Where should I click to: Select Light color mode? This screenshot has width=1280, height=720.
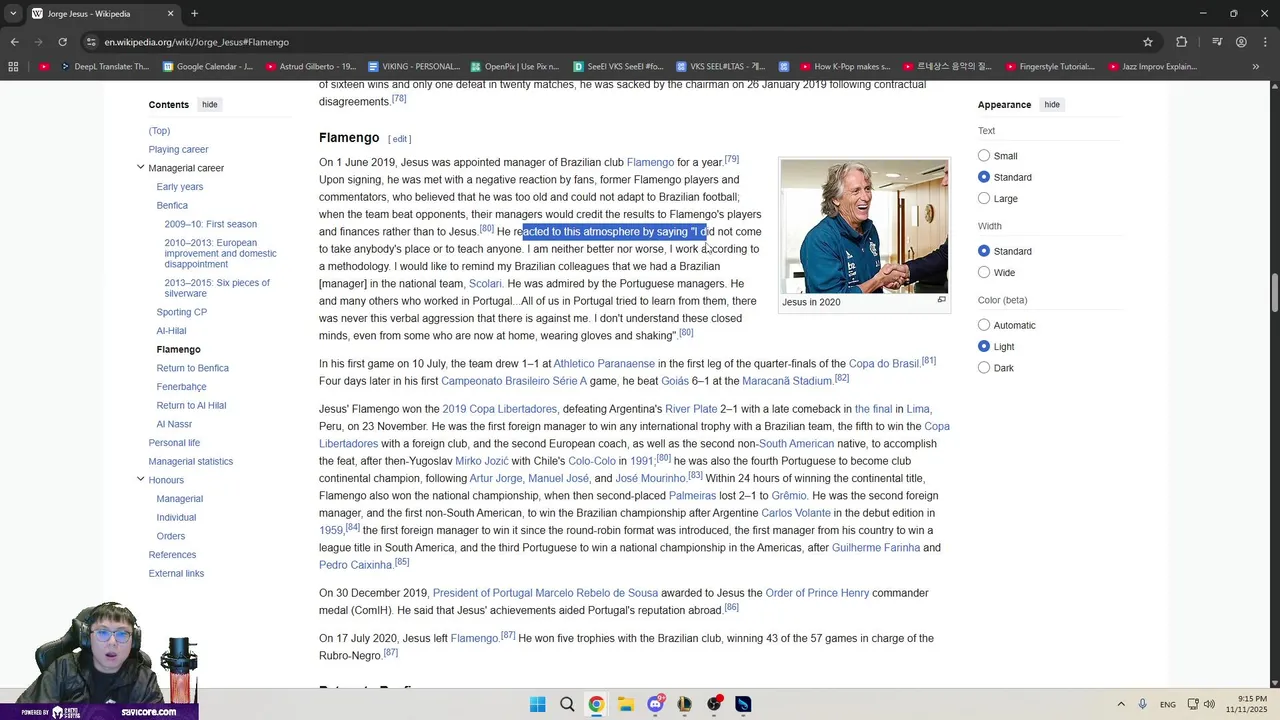tap(984, 346)
